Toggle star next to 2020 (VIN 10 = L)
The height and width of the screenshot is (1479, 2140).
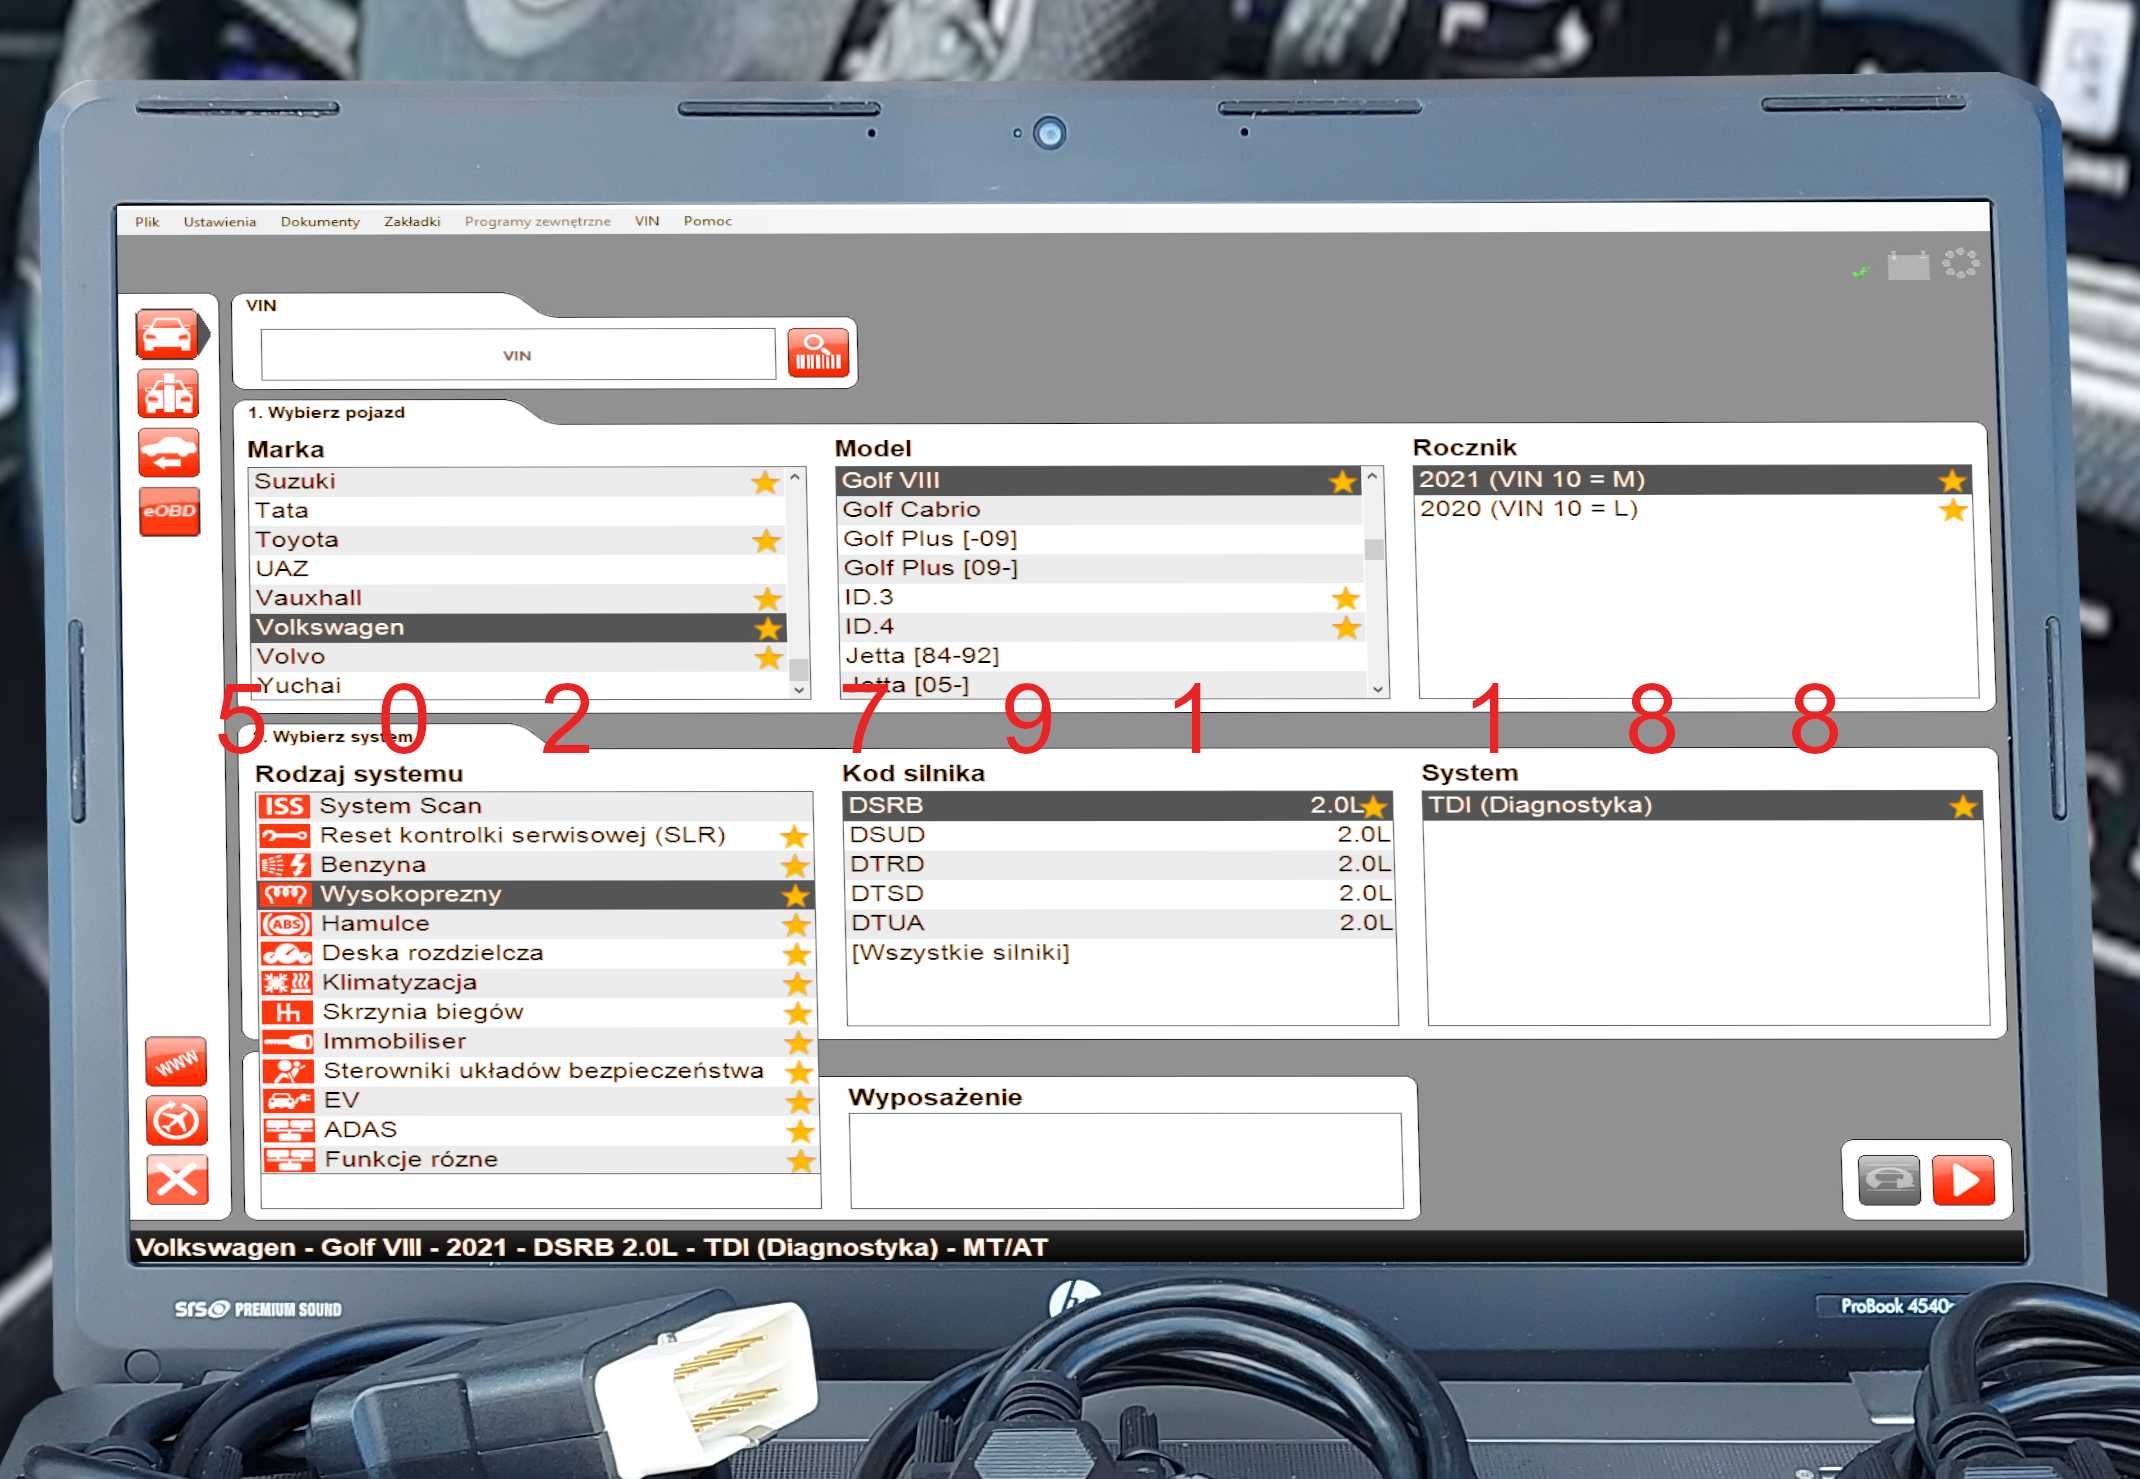tap(1953, 510)
